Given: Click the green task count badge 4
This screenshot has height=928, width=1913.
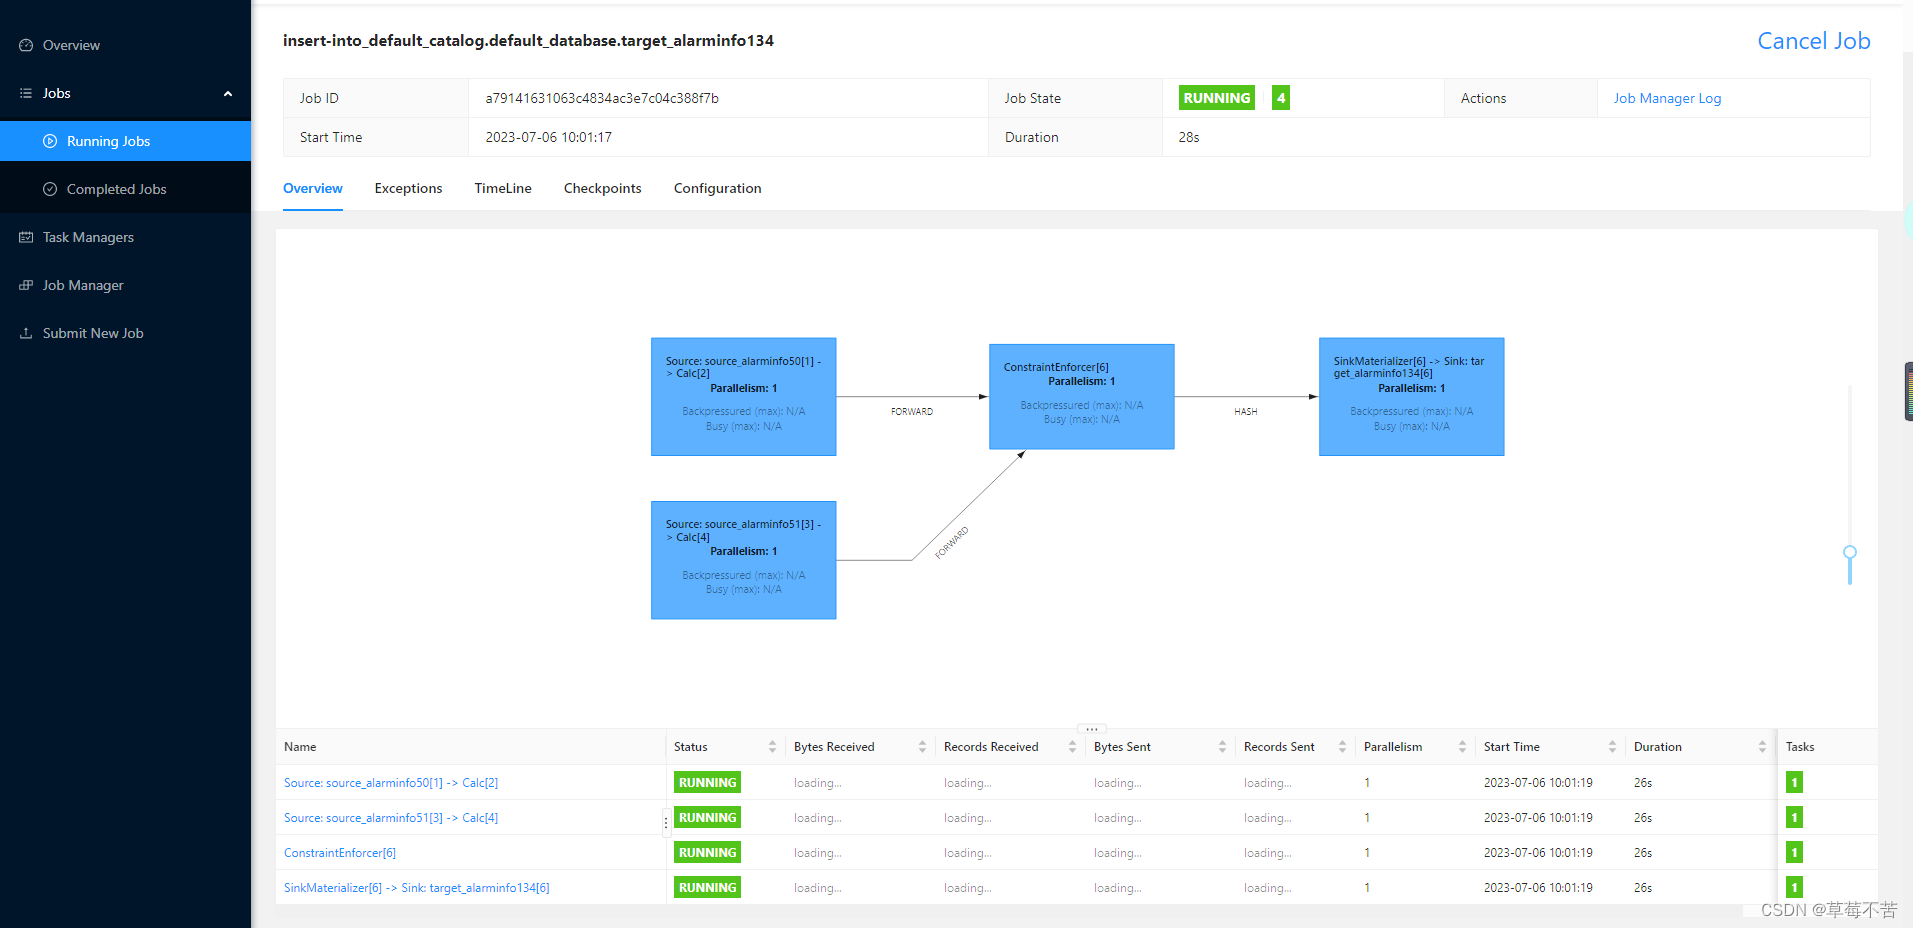Looking at the screenshot, I should (x=1280, y=98).
